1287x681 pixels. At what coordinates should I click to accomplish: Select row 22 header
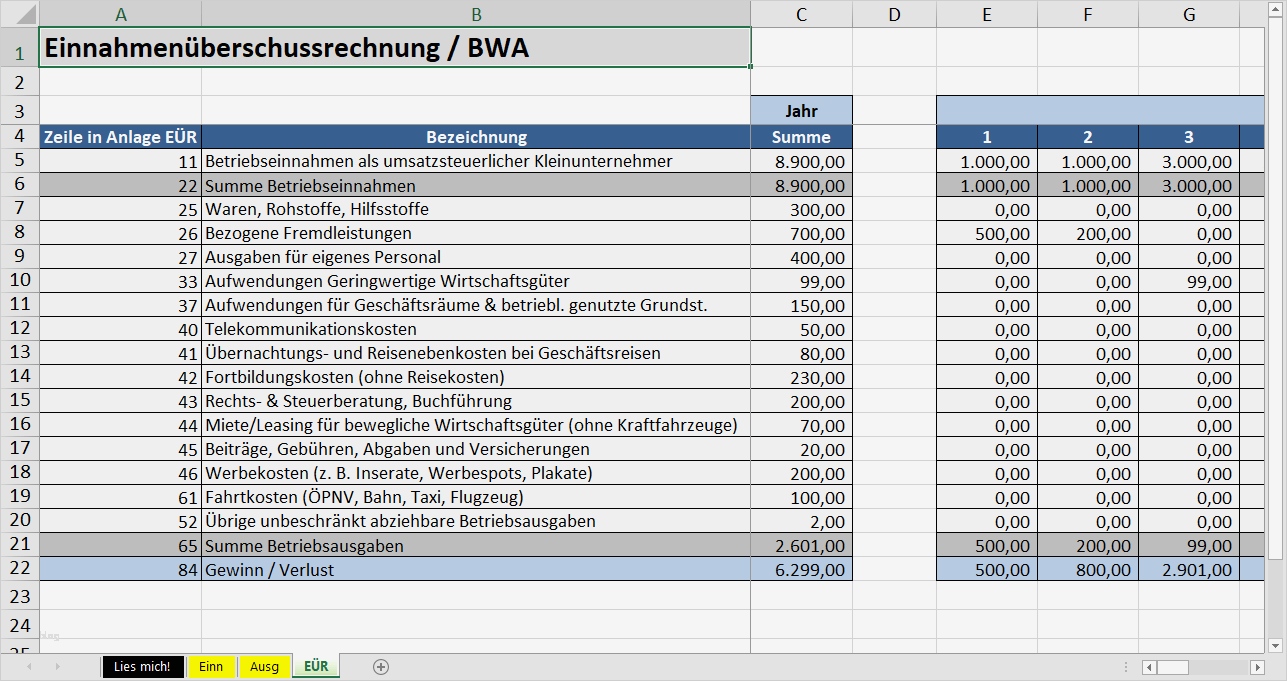[18, 570]
